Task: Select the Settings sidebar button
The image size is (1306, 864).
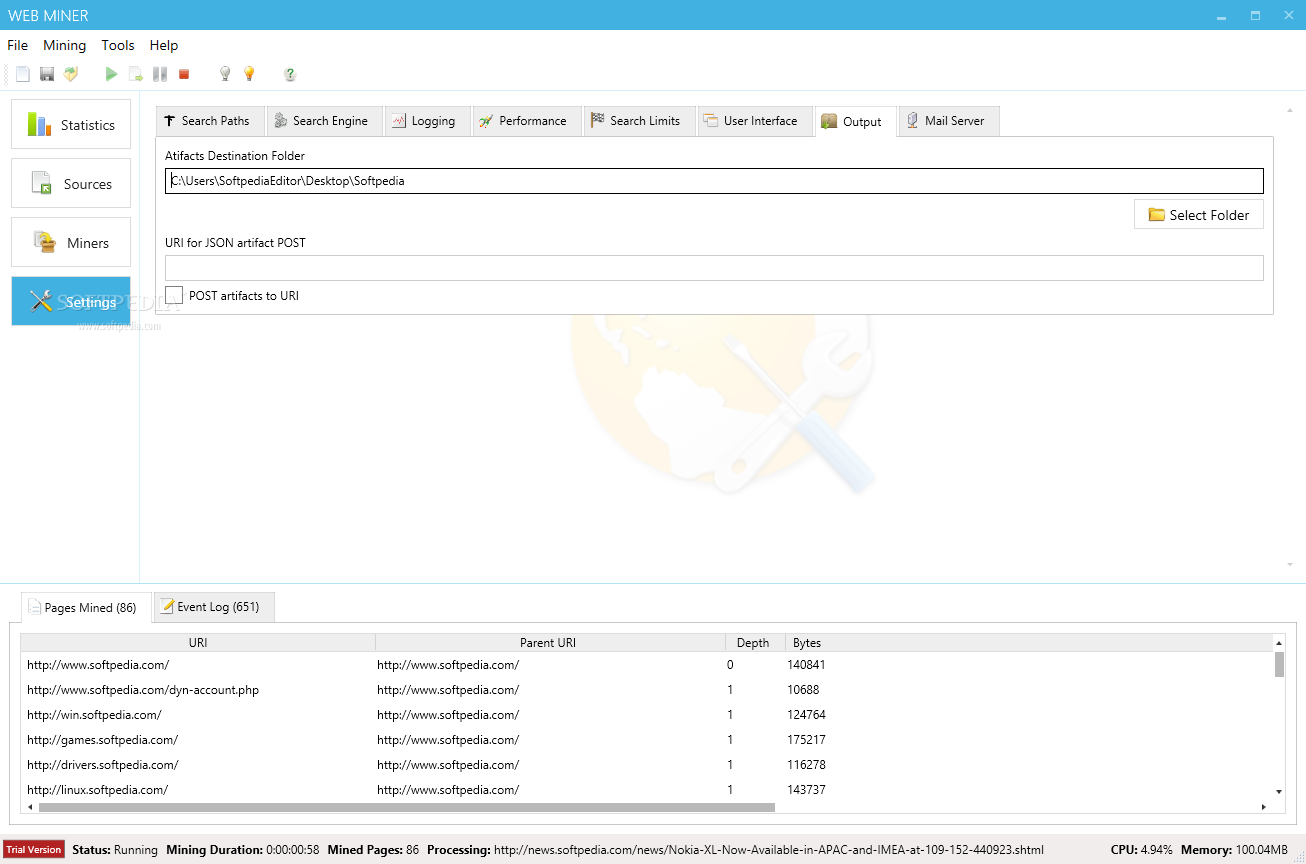Action: pos(71,301)
